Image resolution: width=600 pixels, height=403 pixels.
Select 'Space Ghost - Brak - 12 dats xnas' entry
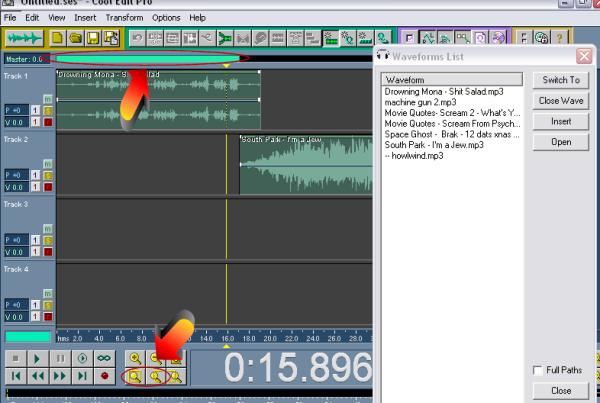452,134
